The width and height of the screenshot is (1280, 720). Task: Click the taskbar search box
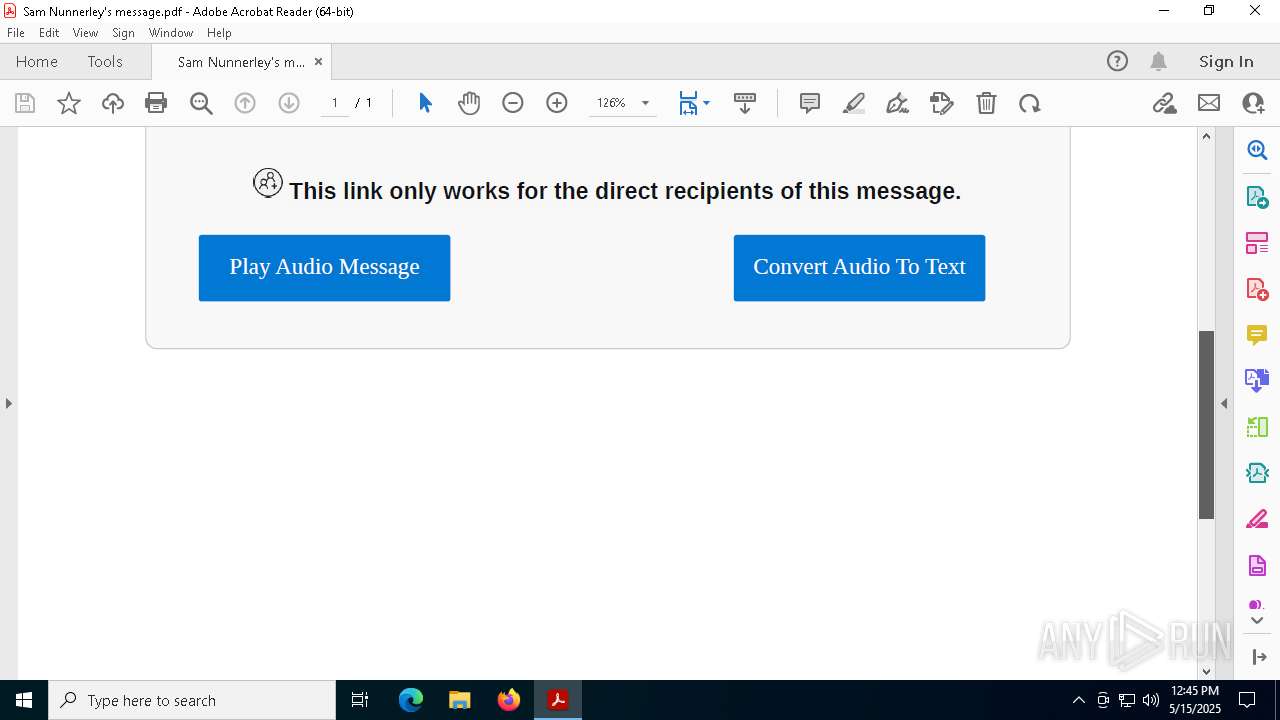click(x=192, y=700)
